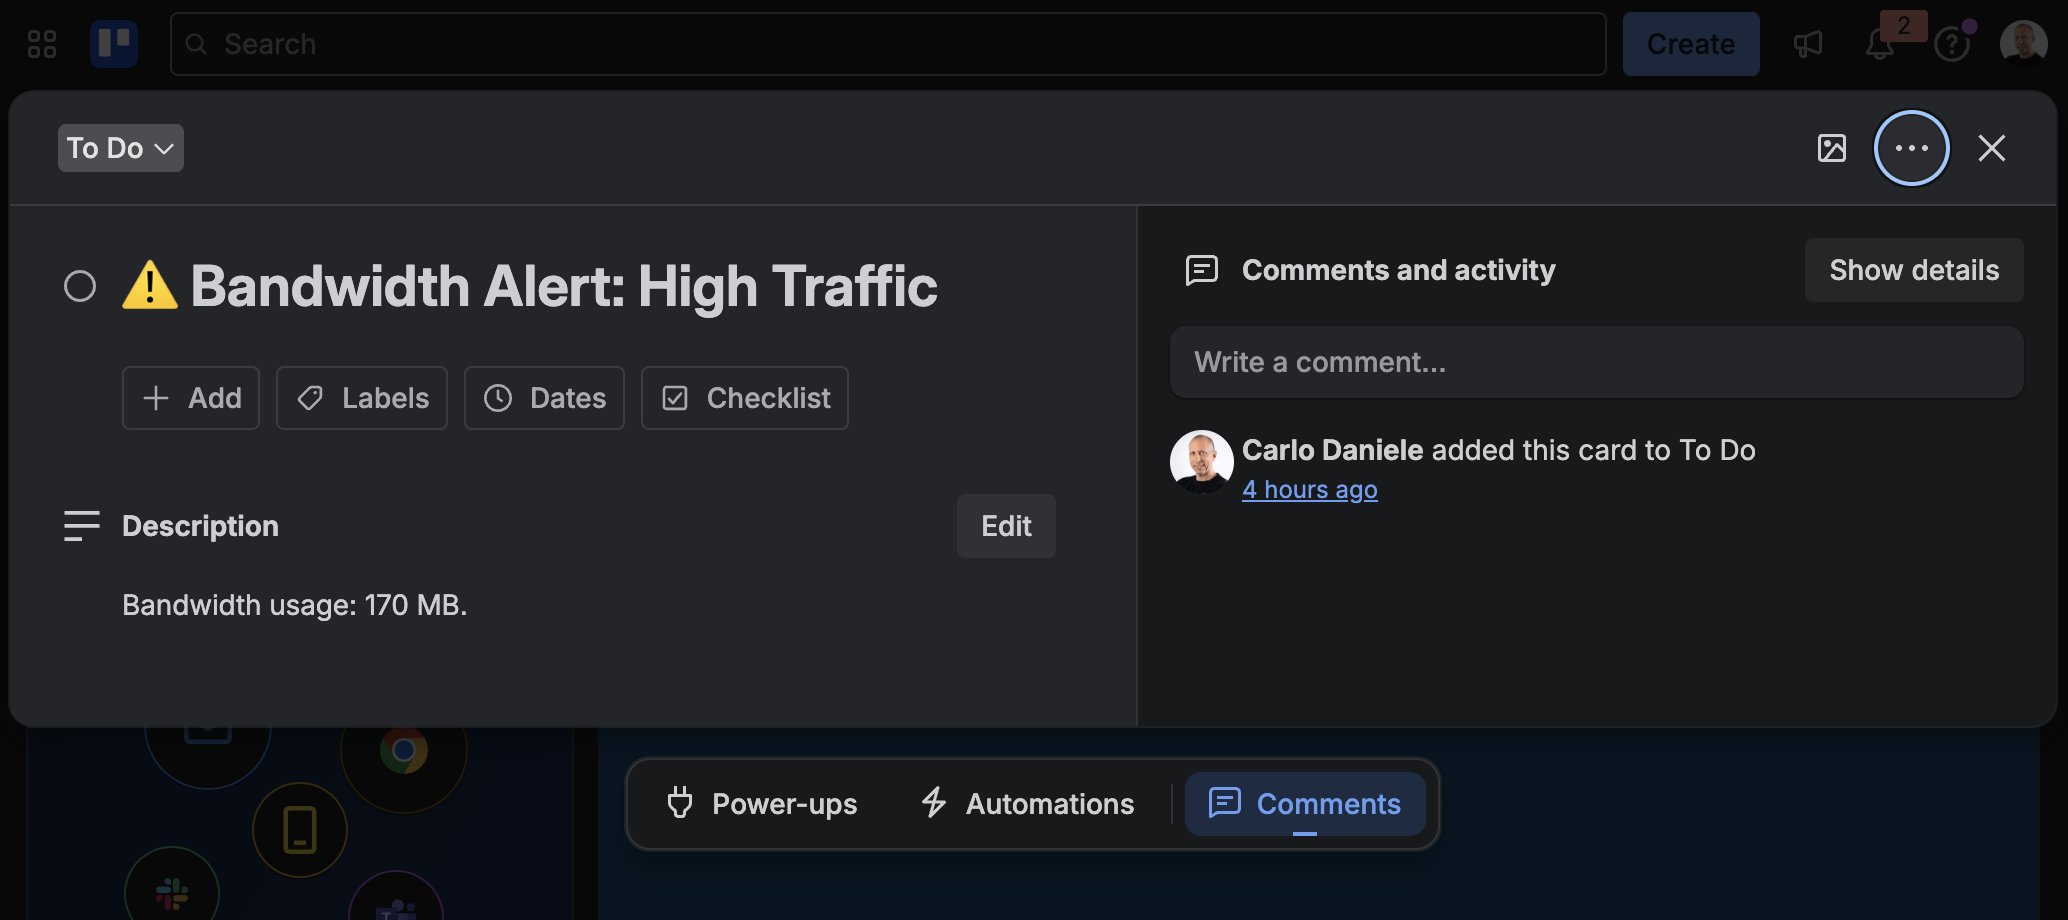
Task: Open the To Do list dropdown
Action: [x=120, y=147]
